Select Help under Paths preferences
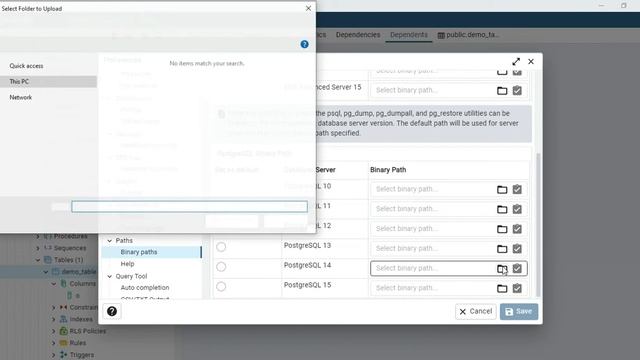 click(x=127, y=264)
